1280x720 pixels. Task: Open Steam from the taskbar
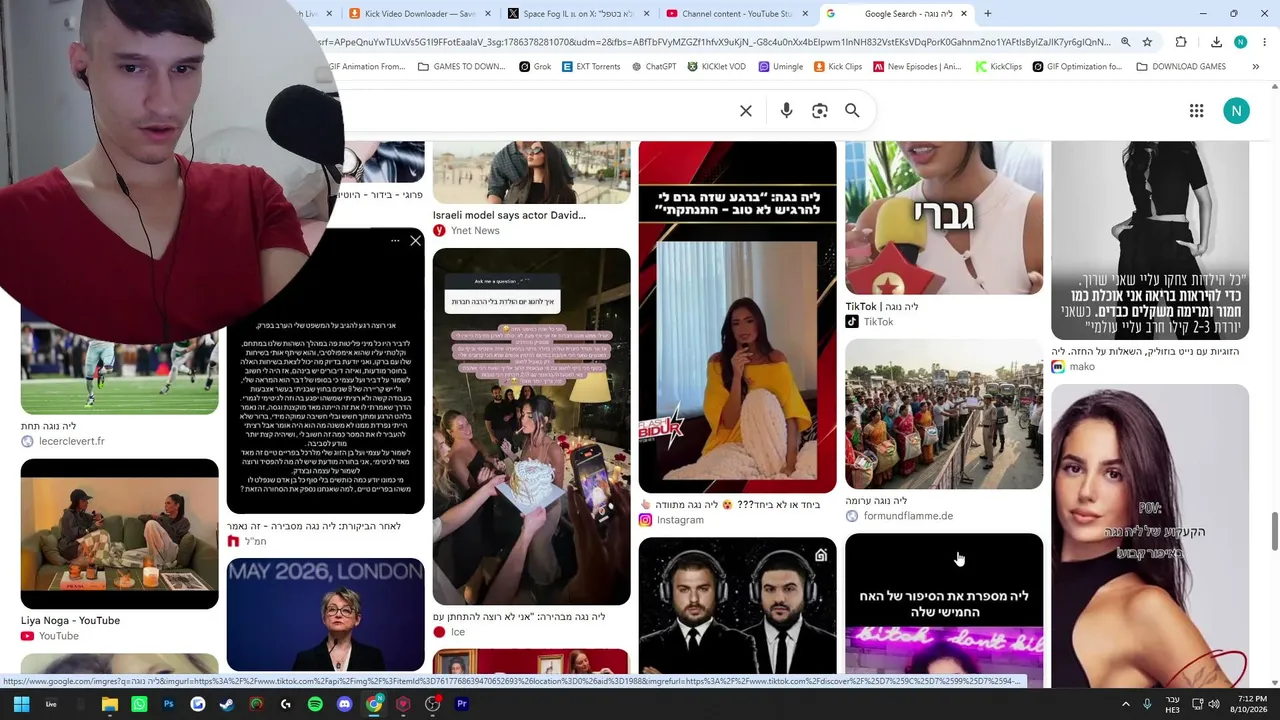(x=227, y=704)
